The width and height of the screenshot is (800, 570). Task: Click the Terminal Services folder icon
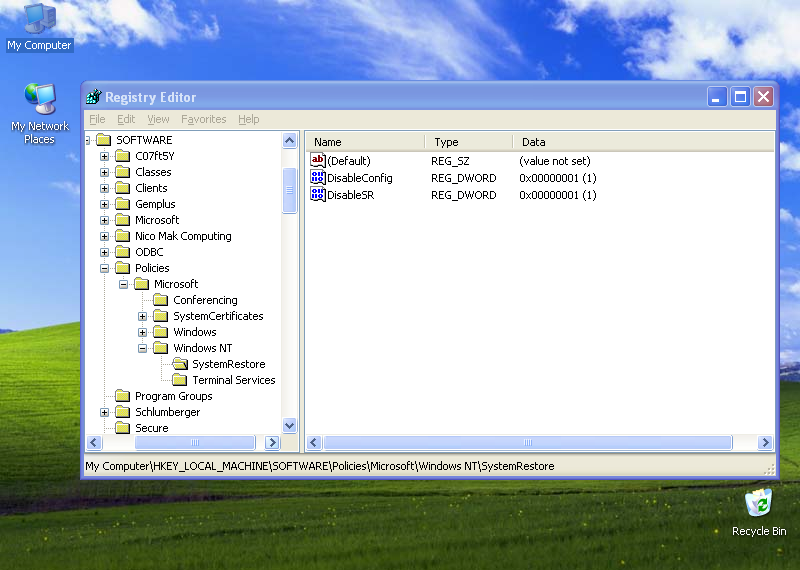pos(180,380)
